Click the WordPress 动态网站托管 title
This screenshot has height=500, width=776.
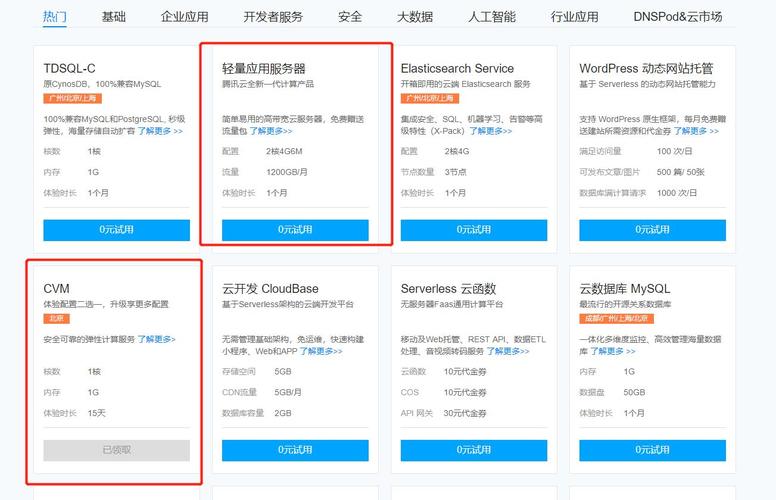646,68
